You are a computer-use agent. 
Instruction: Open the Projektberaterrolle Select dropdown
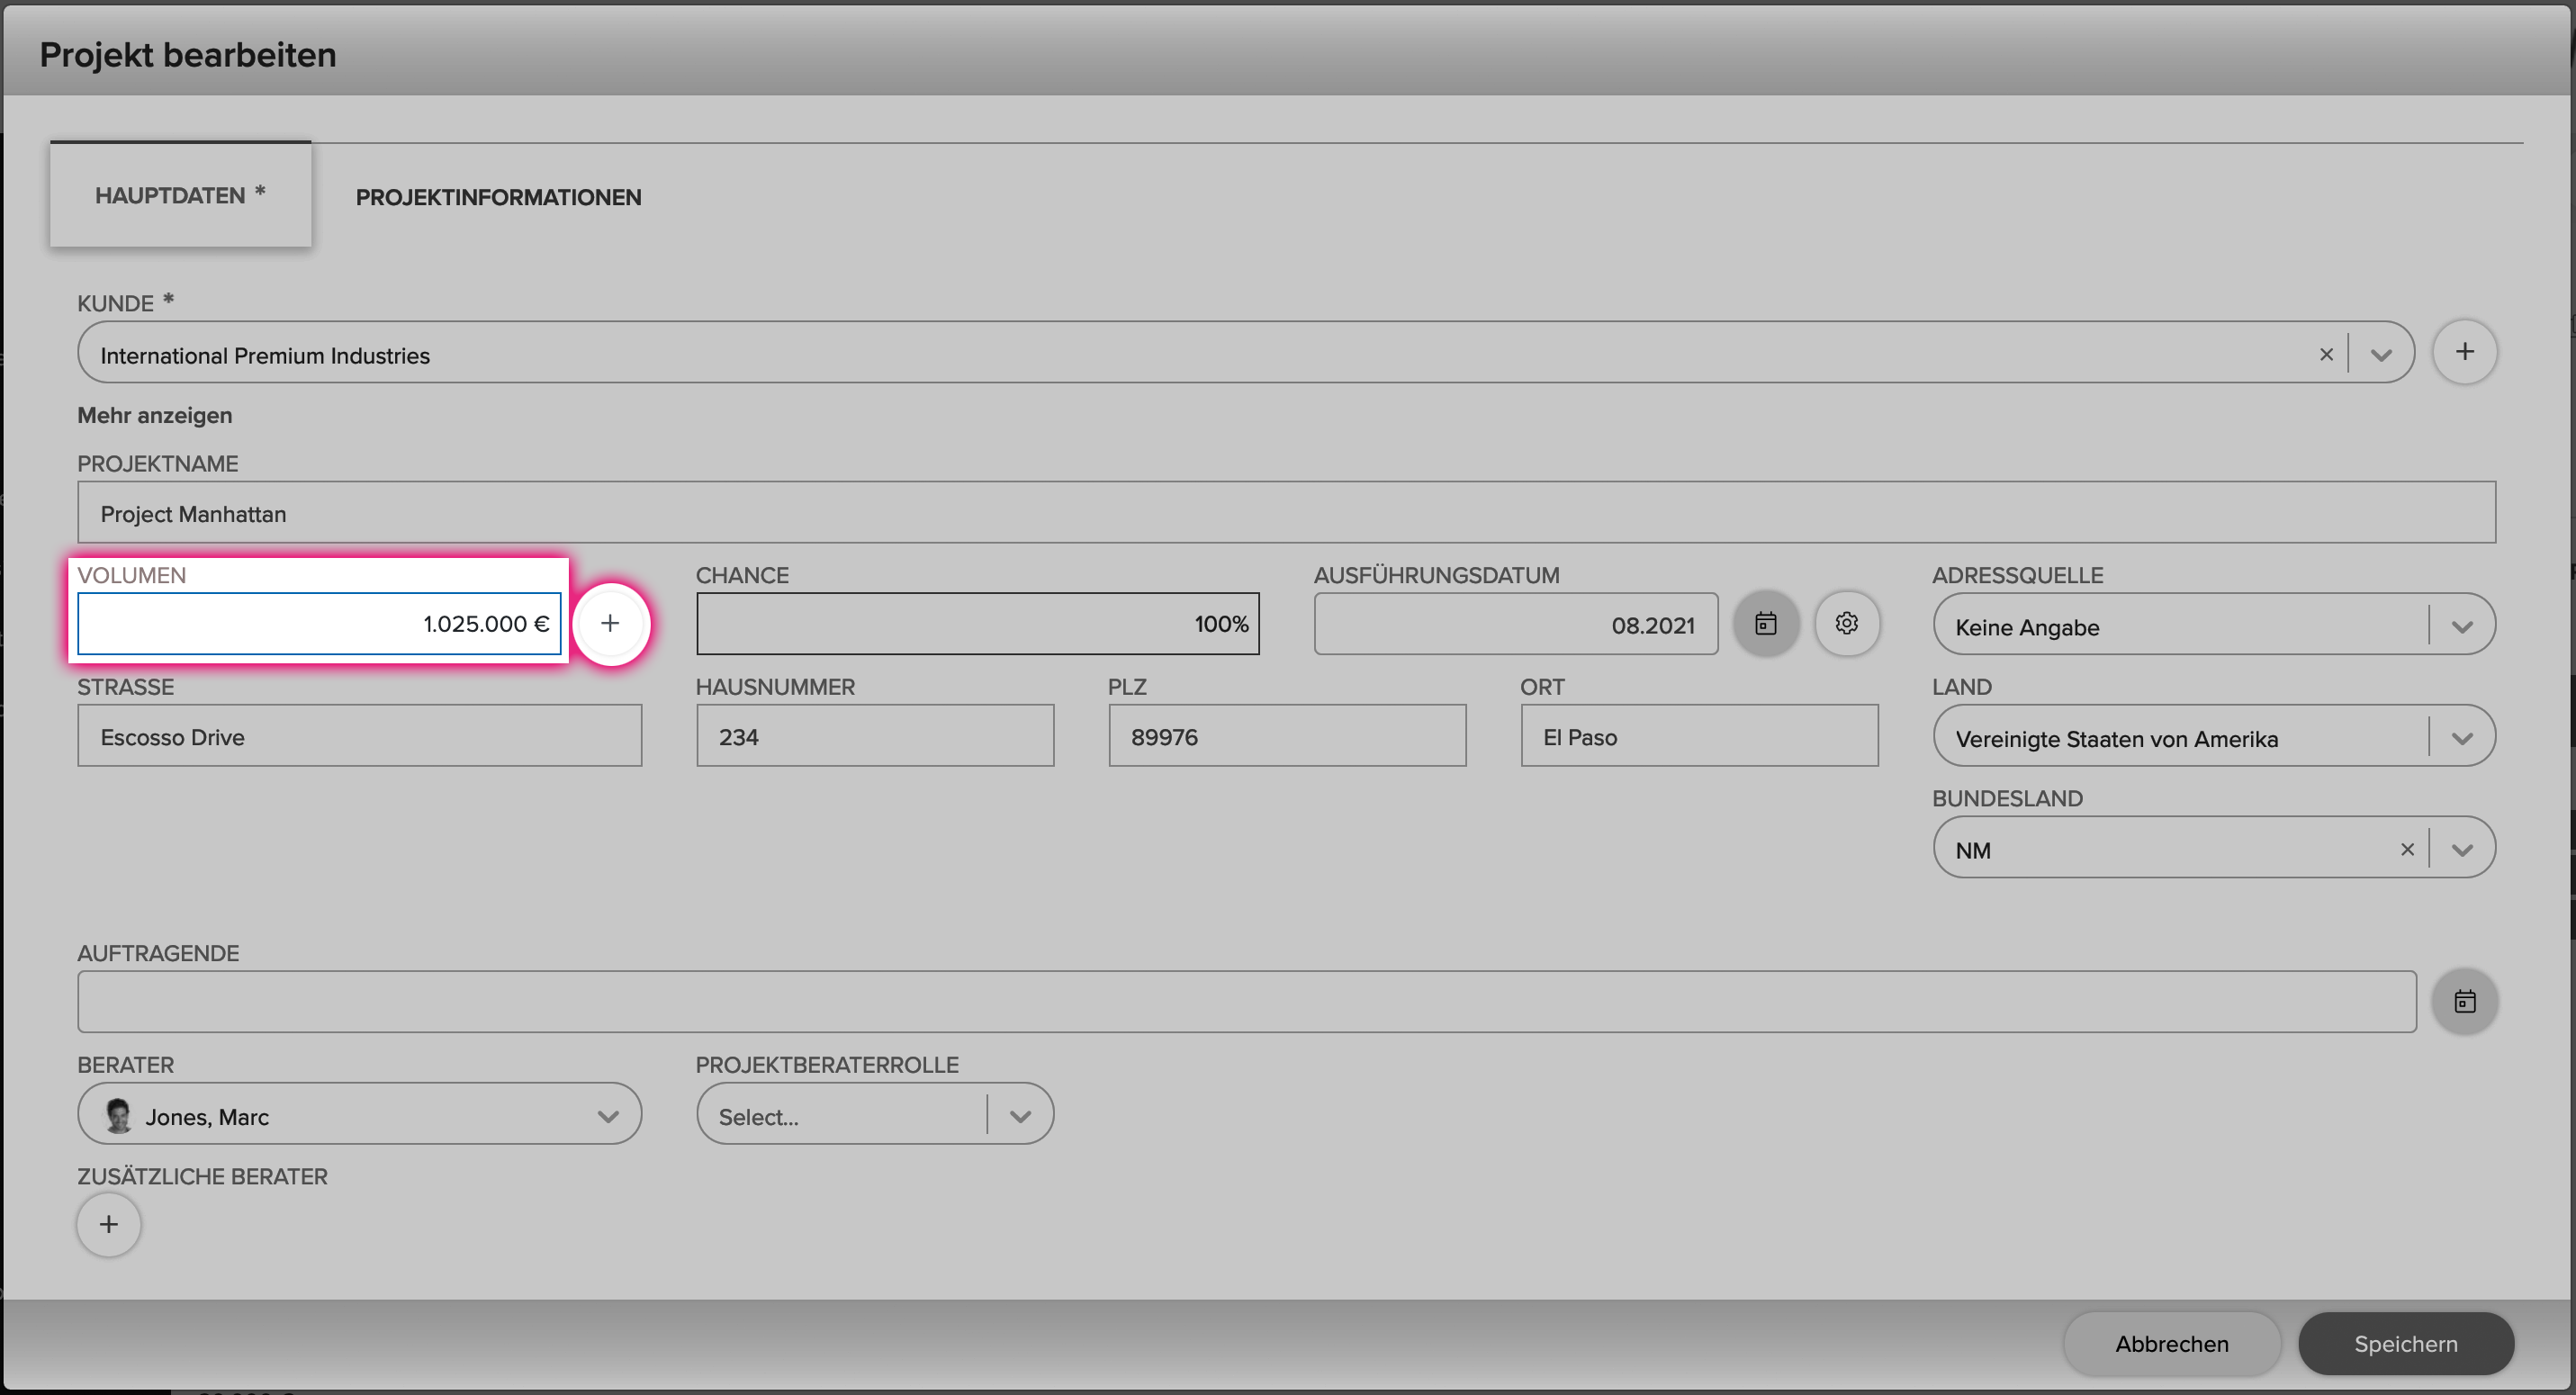875,1114
